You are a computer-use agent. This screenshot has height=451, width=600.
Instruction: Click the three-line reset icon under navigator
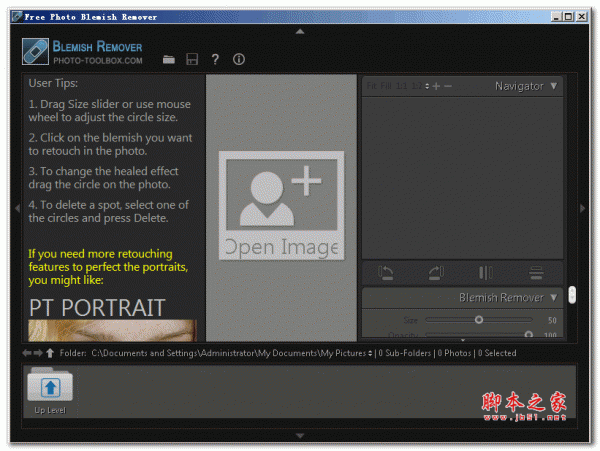(536, 273)
